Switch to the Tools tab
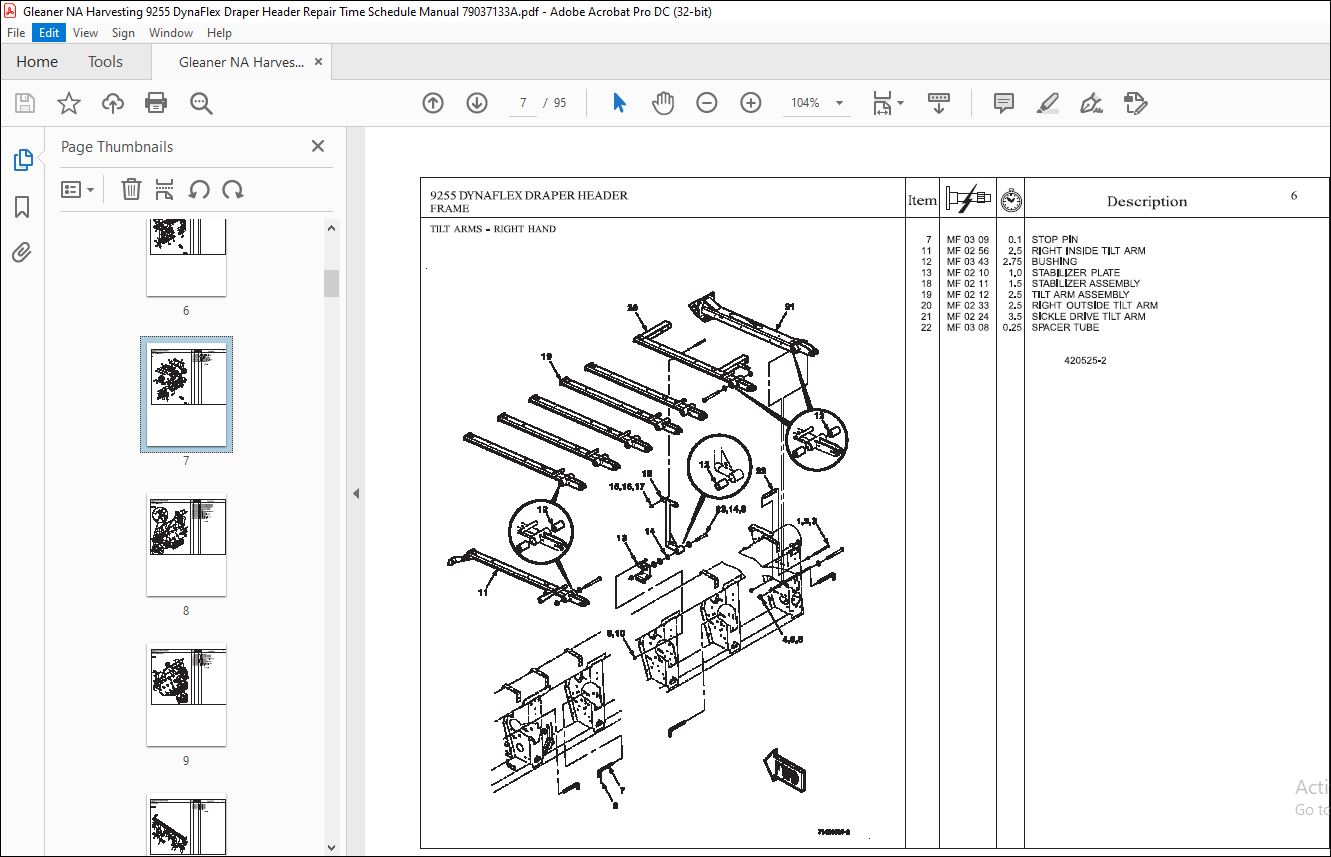The width and height of the screenshot is (1331, 857). [105, 62]
